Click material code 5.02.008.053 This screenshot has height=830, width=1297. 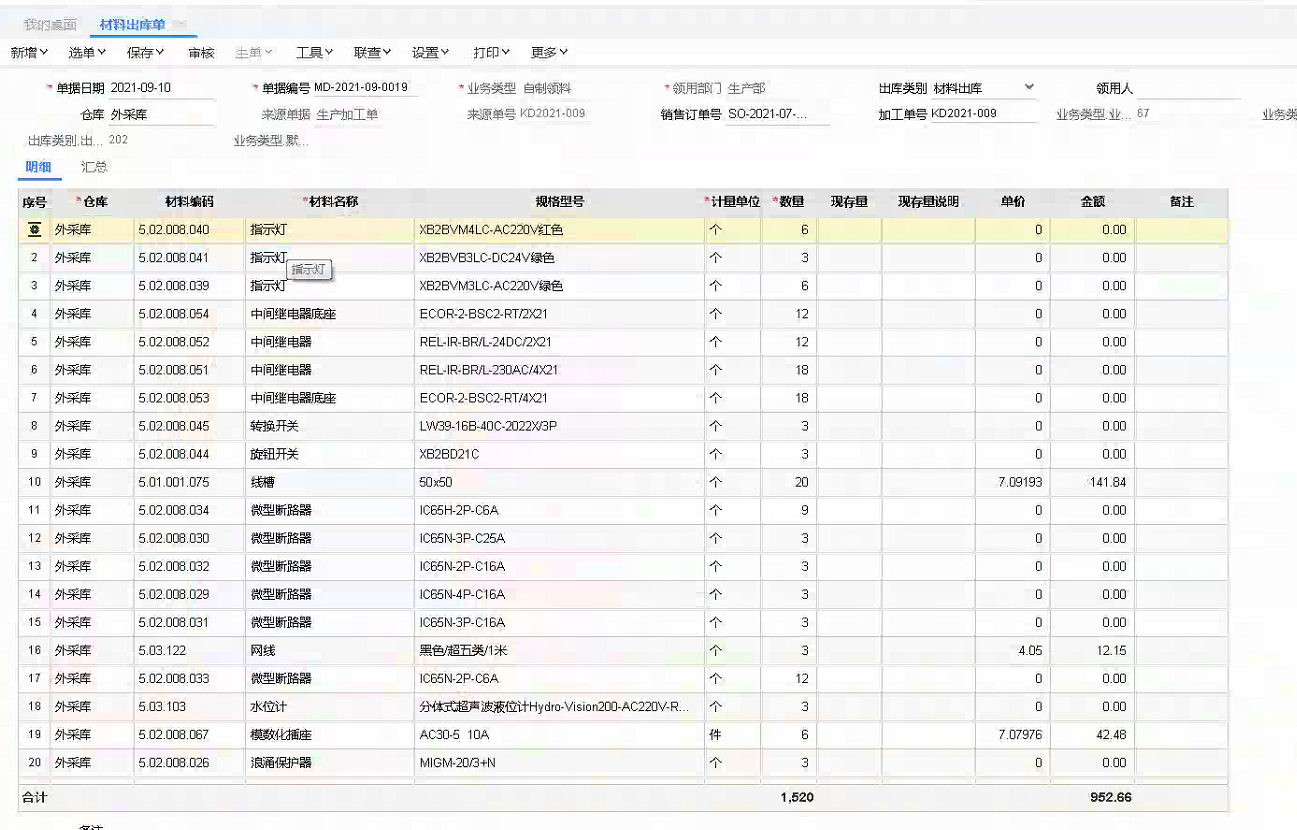[x=190, y=398]
